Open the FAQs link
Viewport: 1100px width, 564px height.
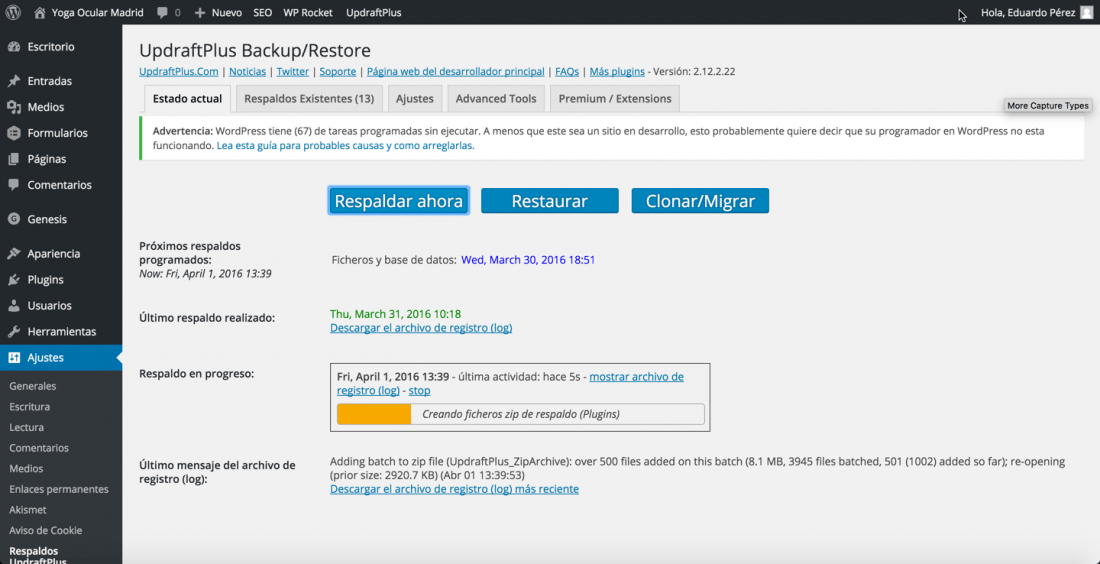[567, 72]
